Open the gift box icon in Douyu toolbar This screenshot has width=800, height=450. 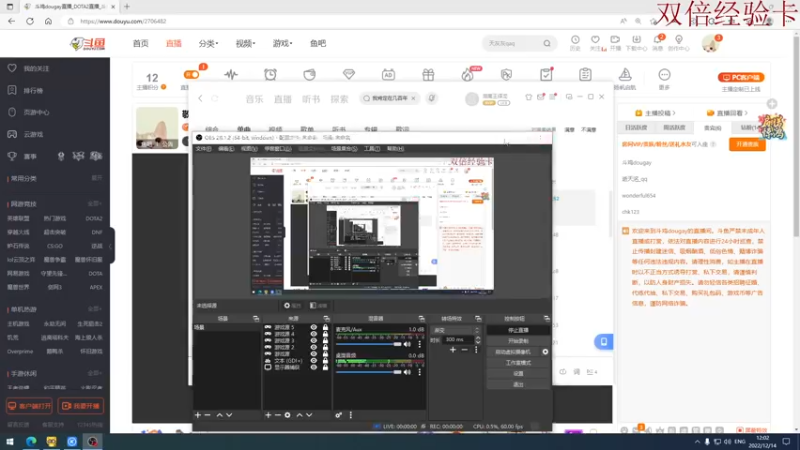(x=428, y=75)
